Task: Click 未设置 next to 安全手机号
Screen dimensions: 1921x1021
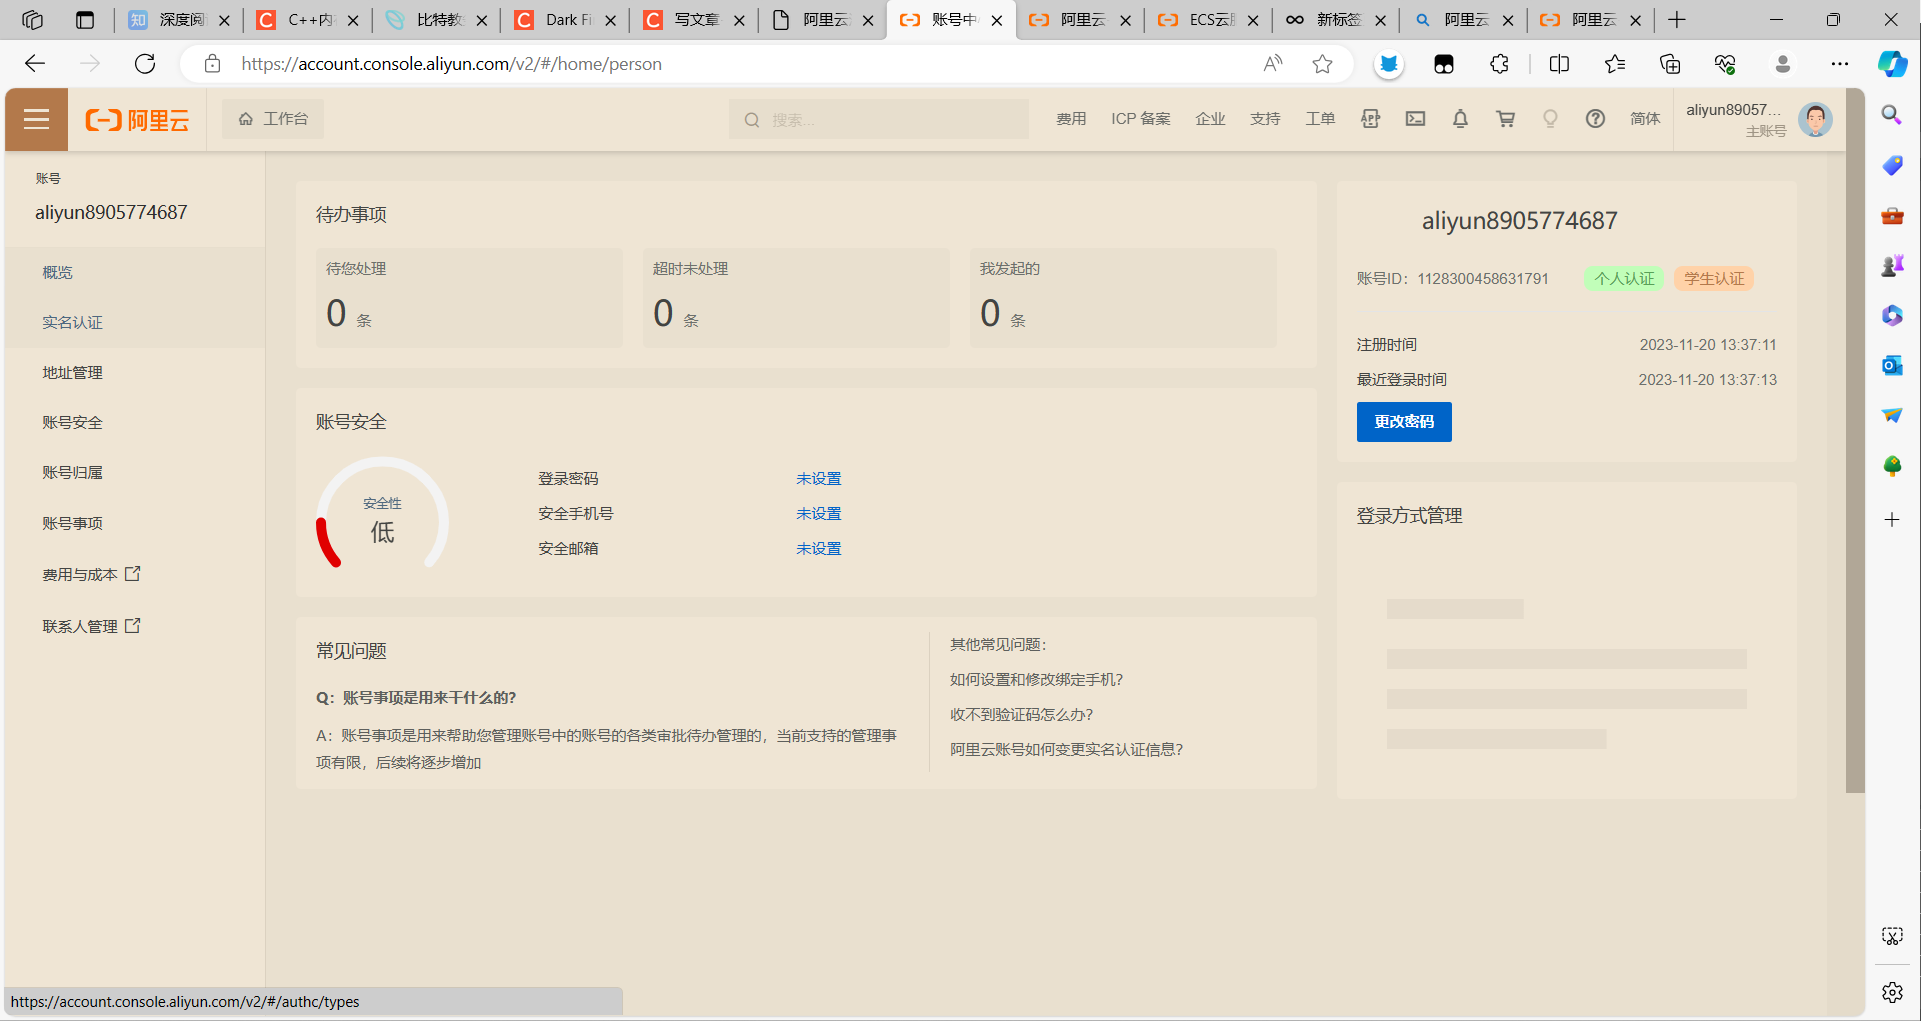Action: (818, 514)
